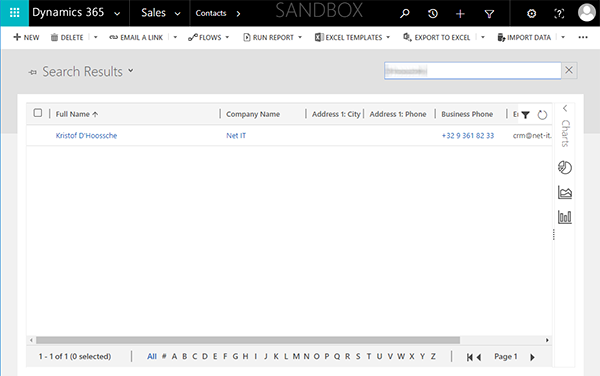The width and height of the screenshot is (600, 376).
Task: Go to next page arrow
Action: tap(532, 357)
